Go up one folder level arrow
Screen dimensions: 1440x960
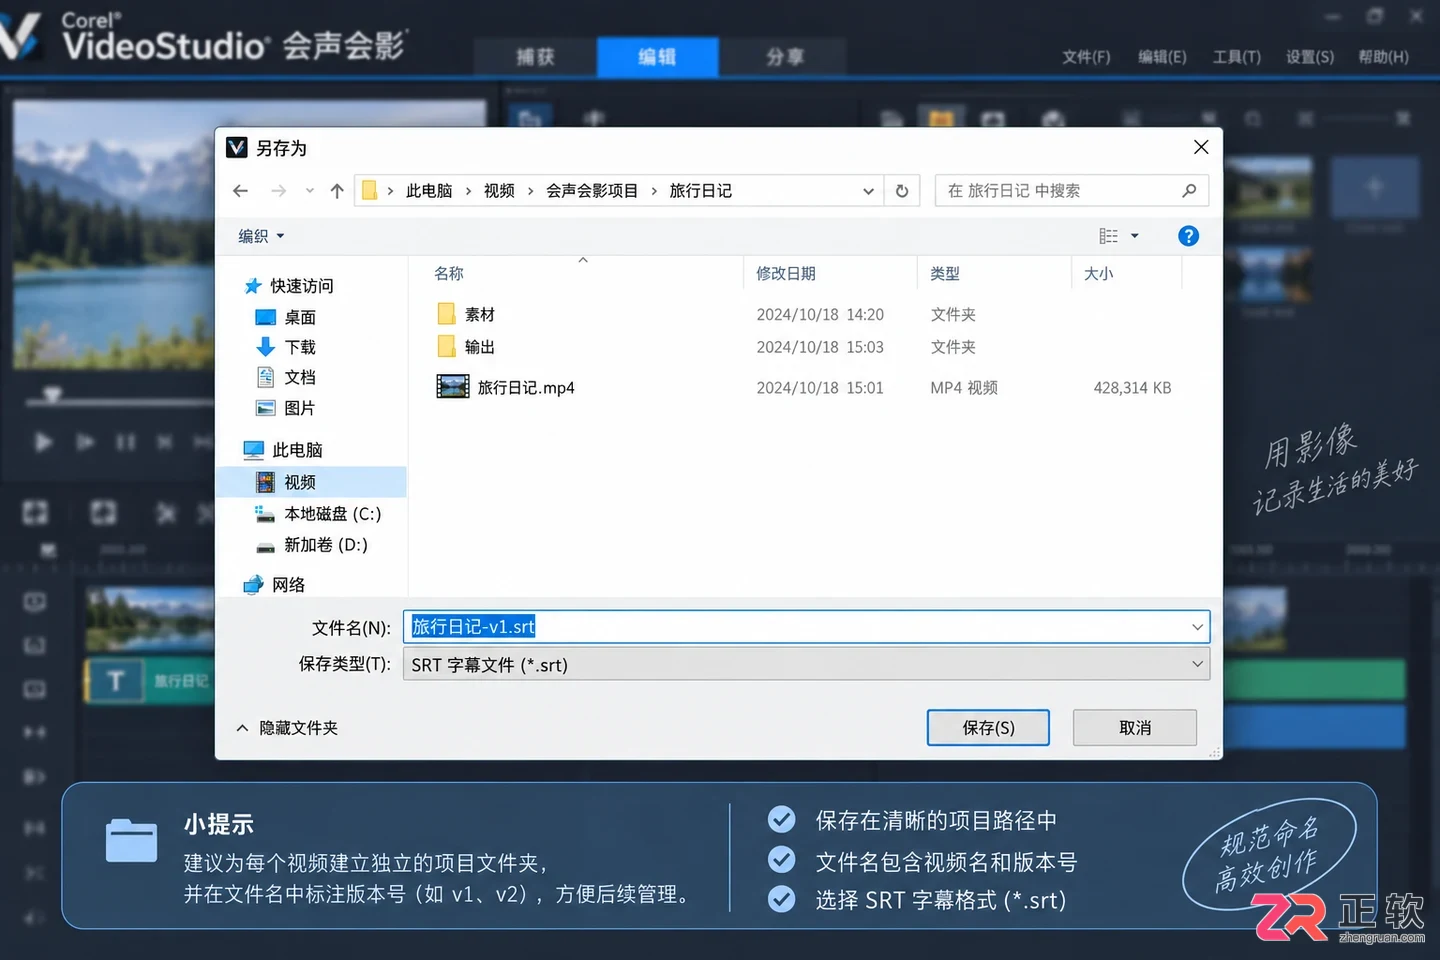(337, 191)
